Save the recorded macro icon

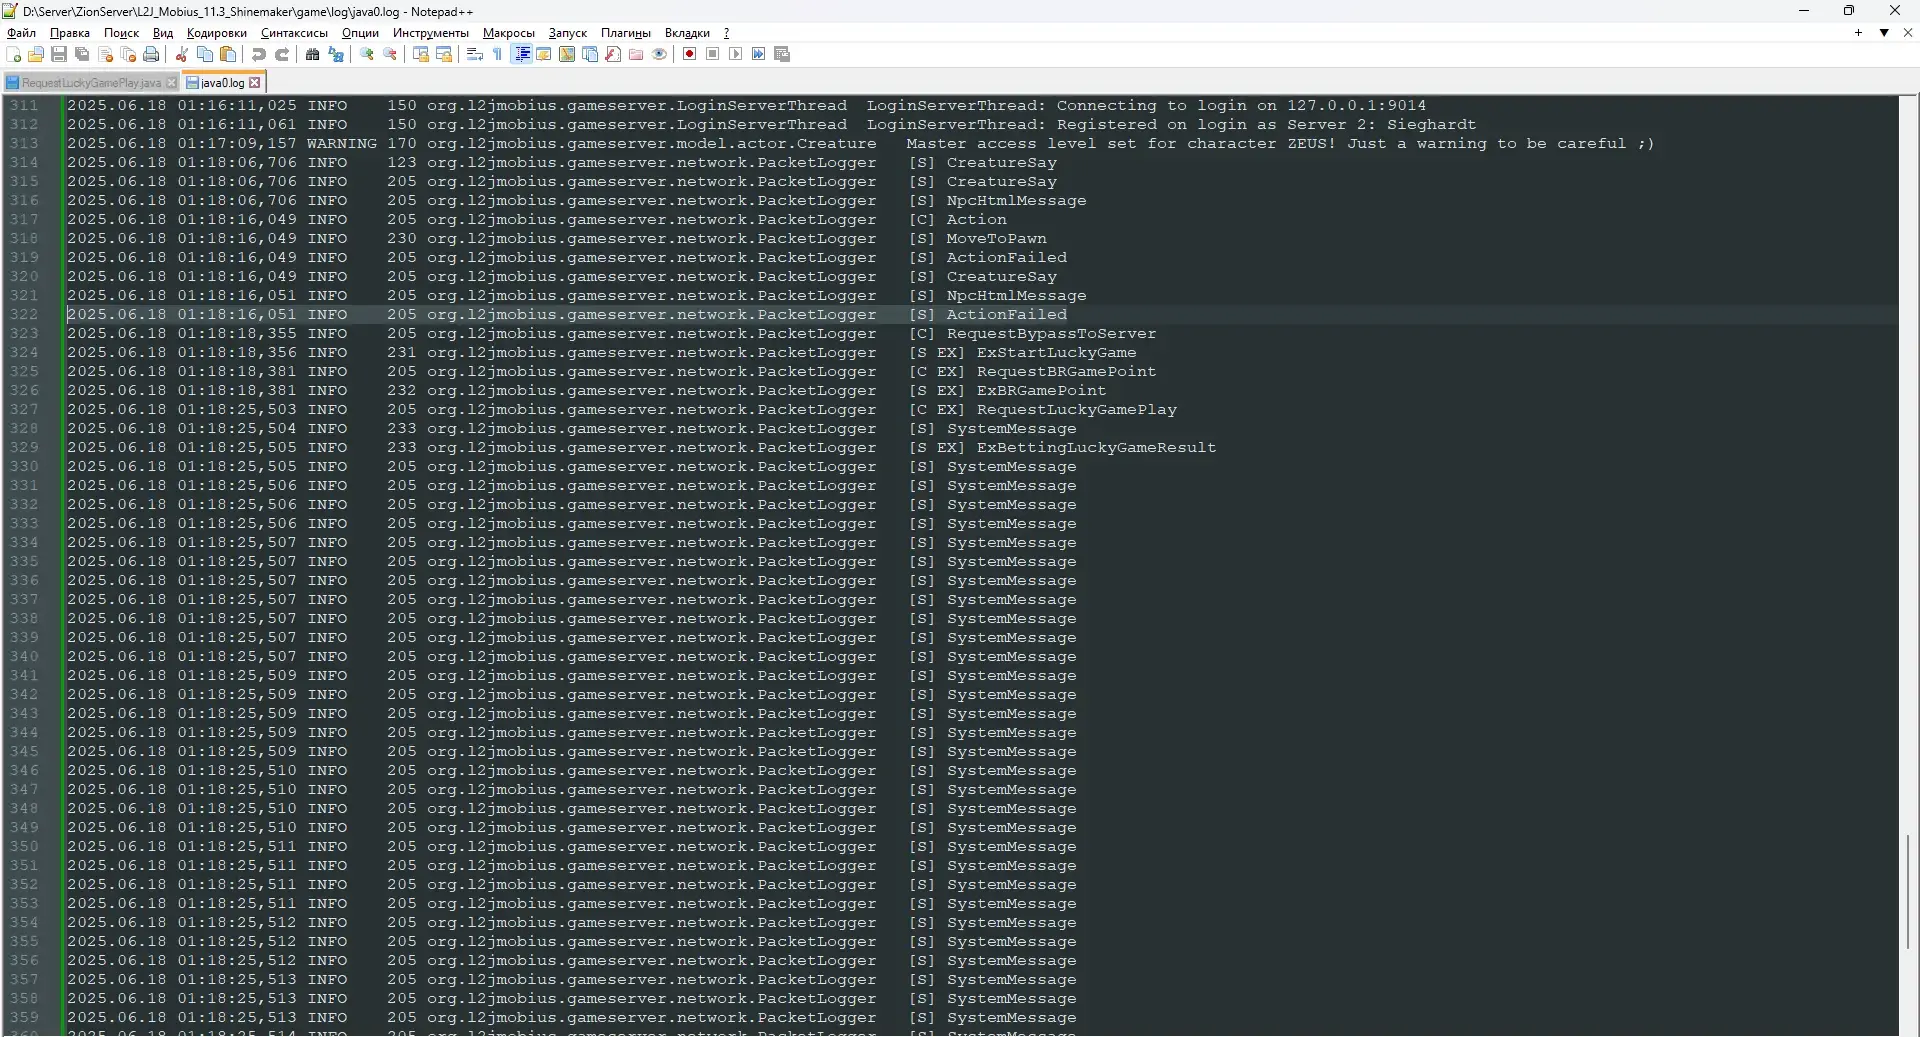point(782,54)
